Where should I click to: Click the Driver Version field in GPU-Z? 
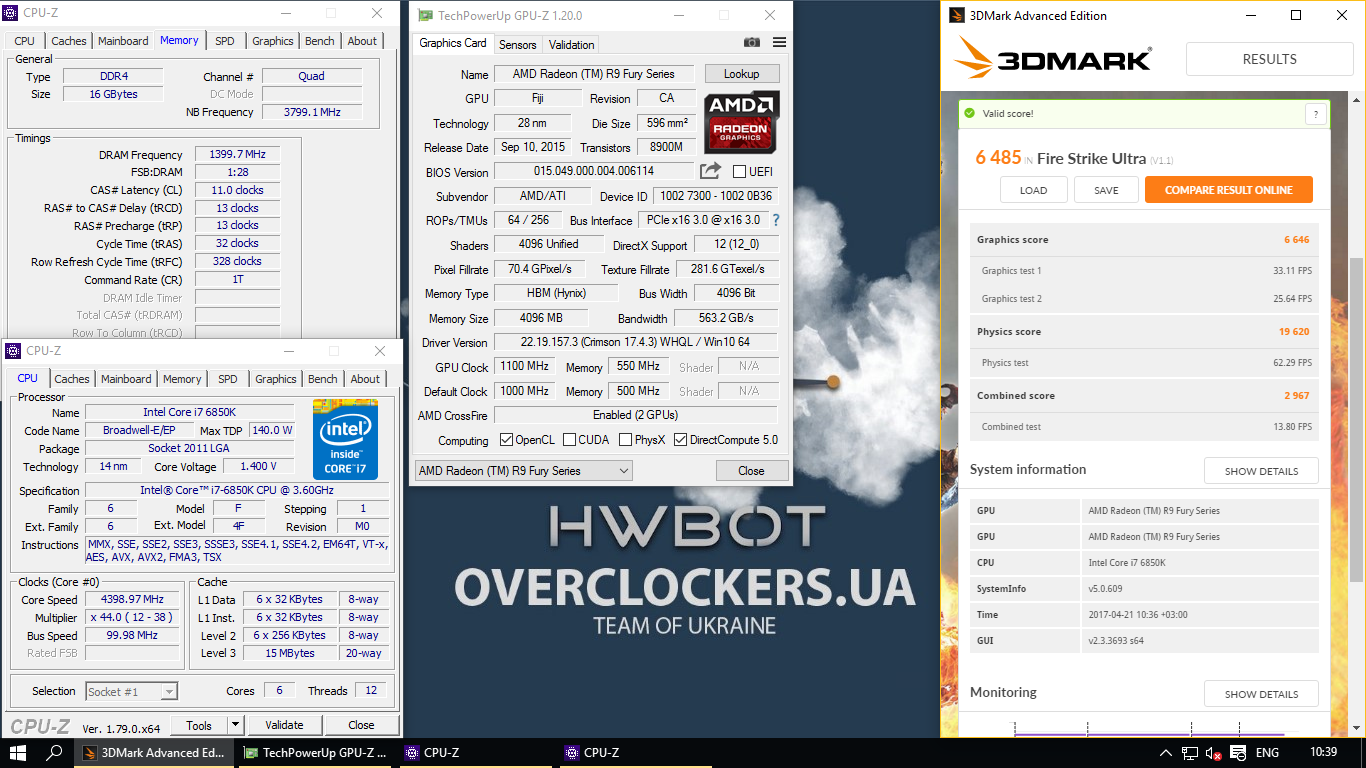coord(636,342)
